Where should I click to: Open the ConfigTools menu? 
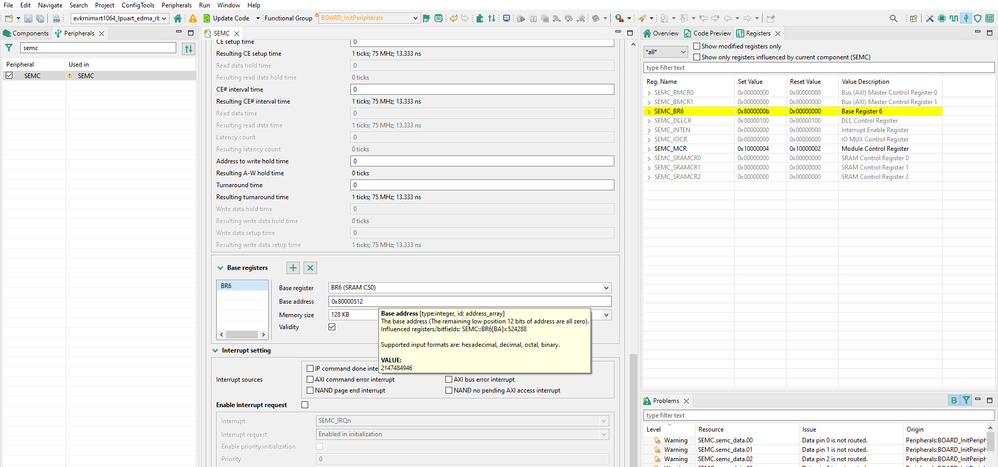click(x=138, y=5)
